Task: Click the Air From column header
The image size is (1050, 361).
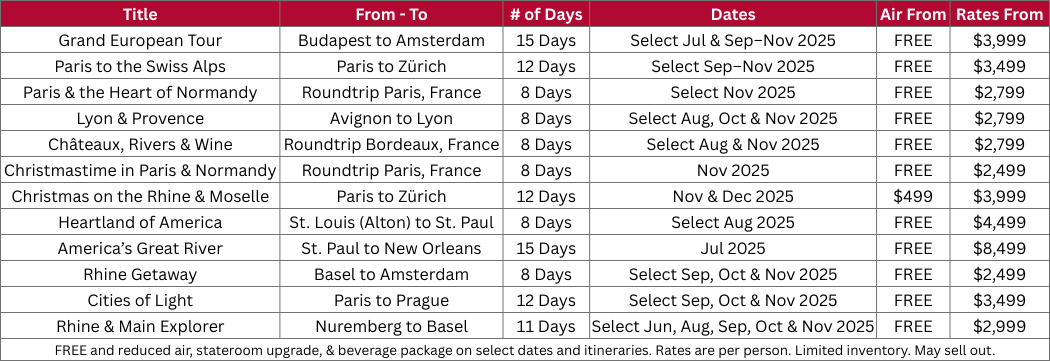Action: [x=913, y=14]
